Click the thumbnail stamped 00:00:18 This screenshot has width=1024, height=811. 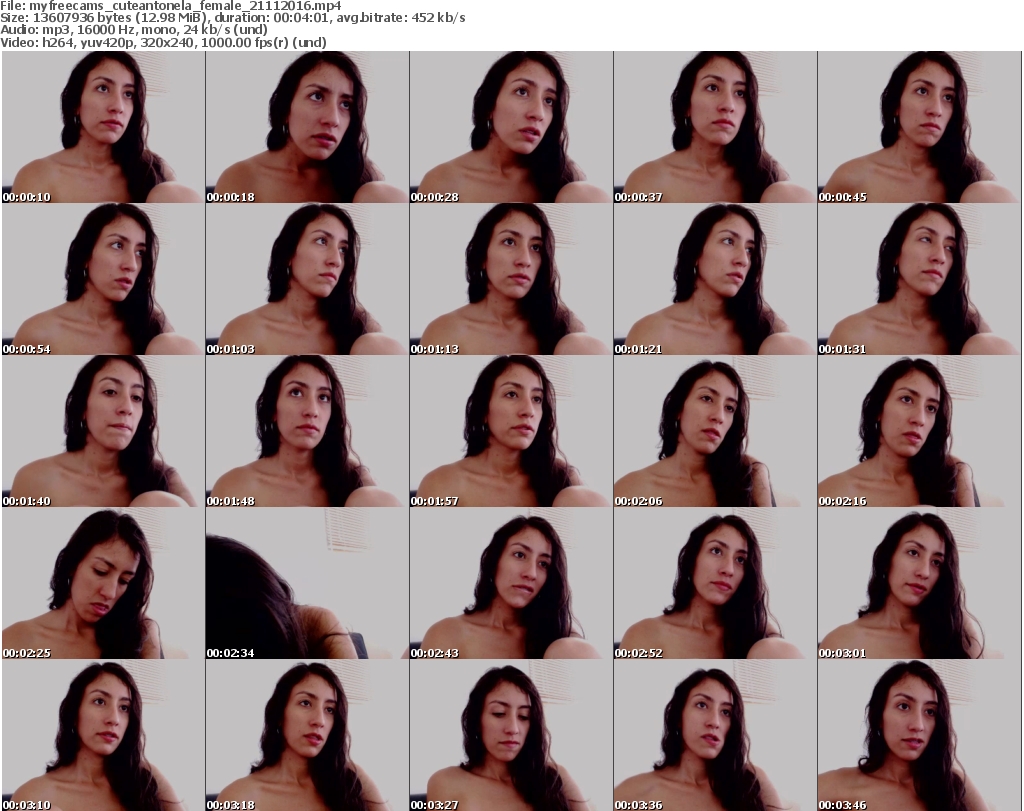tap(307, 127)
